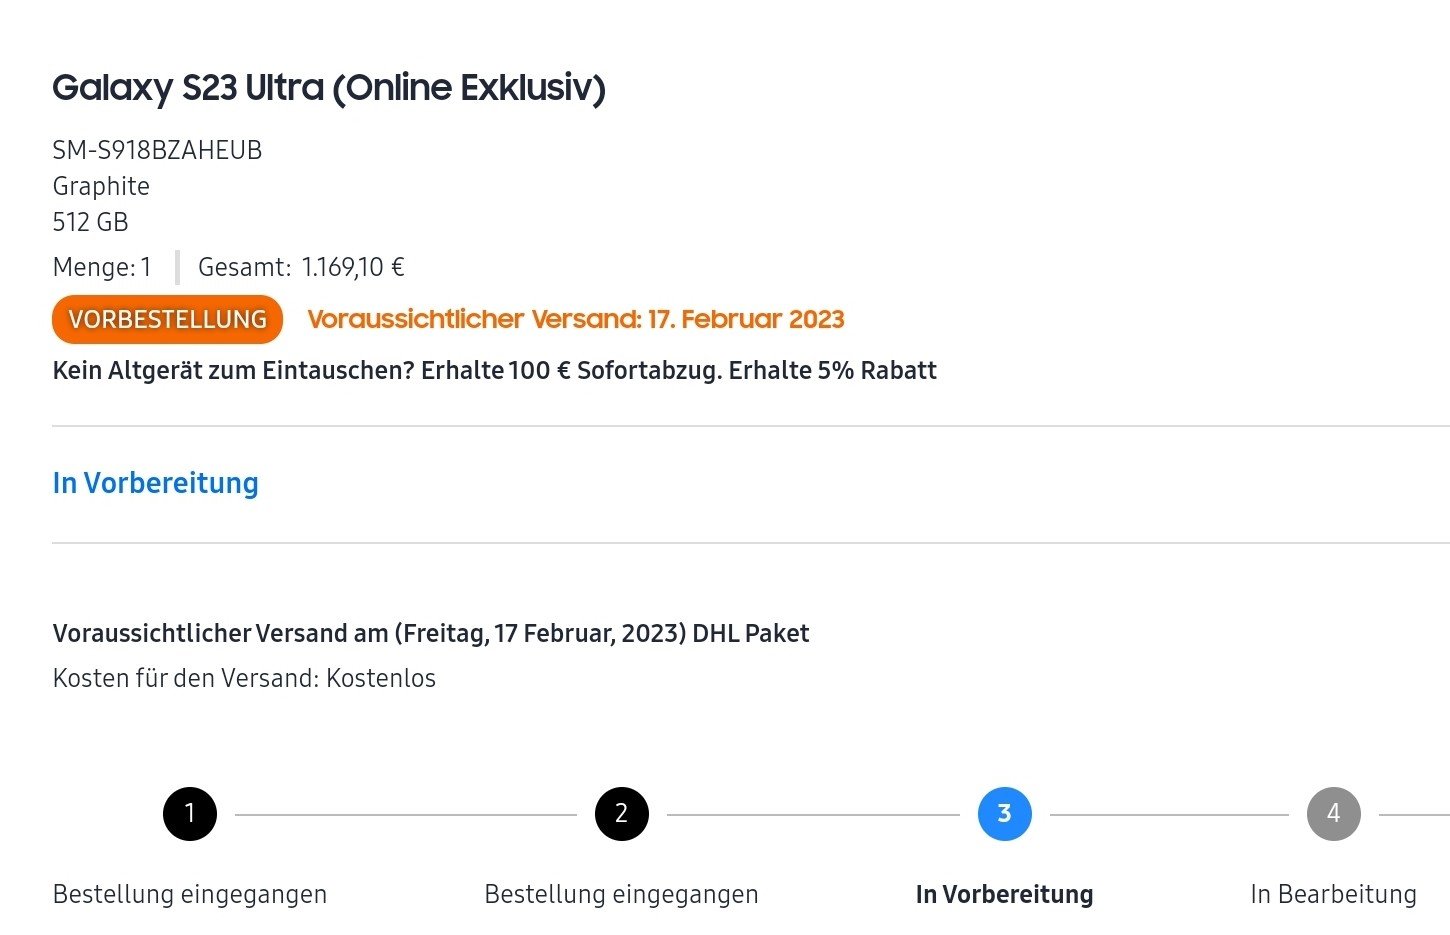Click Kosten für den Versand: Kostenlos
Screen dimensions: 1450x935
click(244, 678)
